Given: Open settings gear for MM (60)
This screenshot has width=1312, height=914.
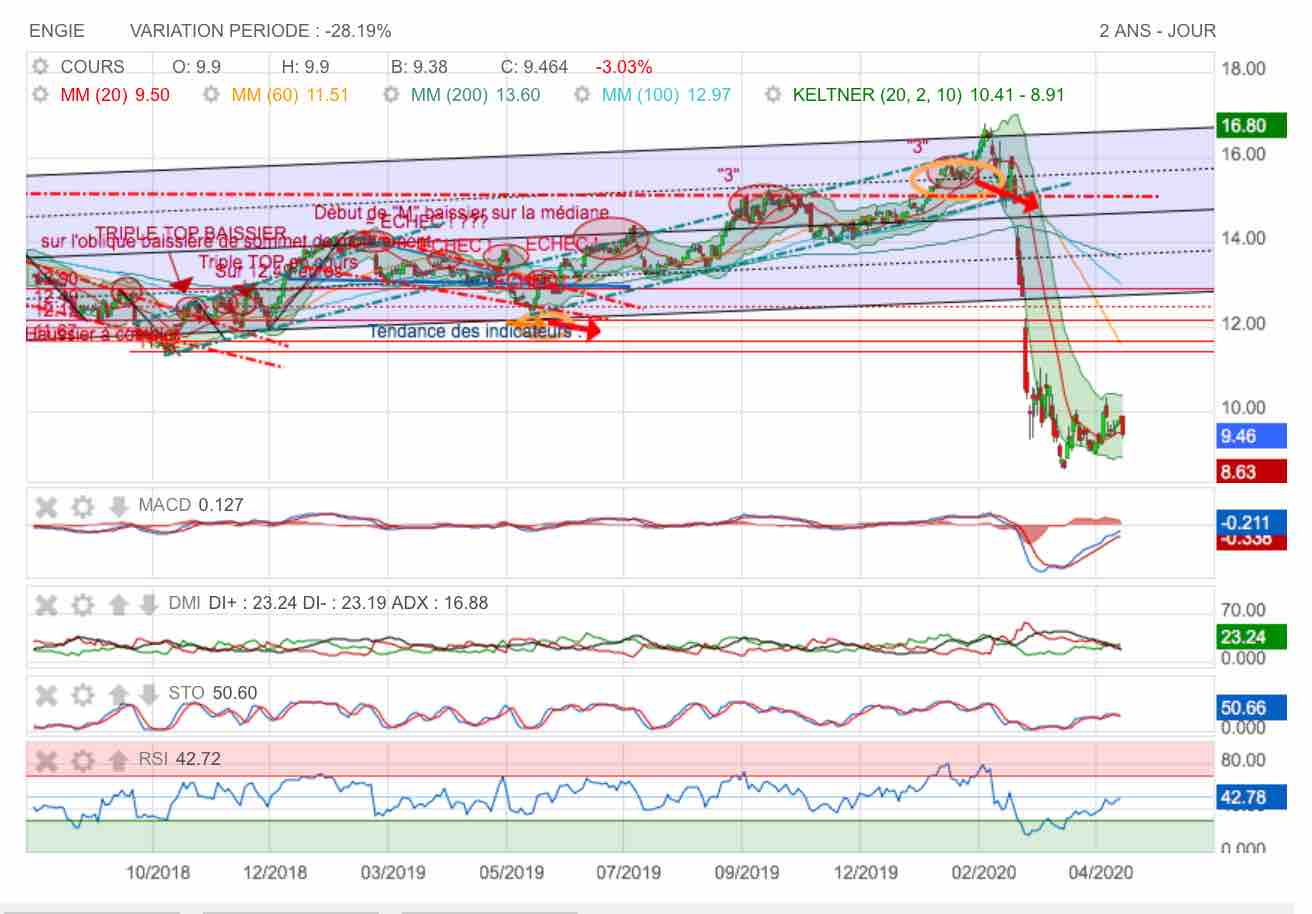Looking at the screenshot, I should pyautogui.click(x=211, y=95).
